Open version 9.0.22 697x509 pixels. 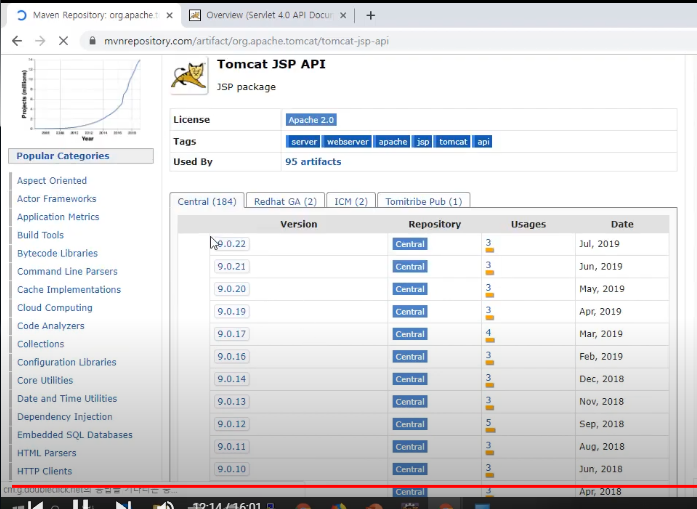coord(232,244)
